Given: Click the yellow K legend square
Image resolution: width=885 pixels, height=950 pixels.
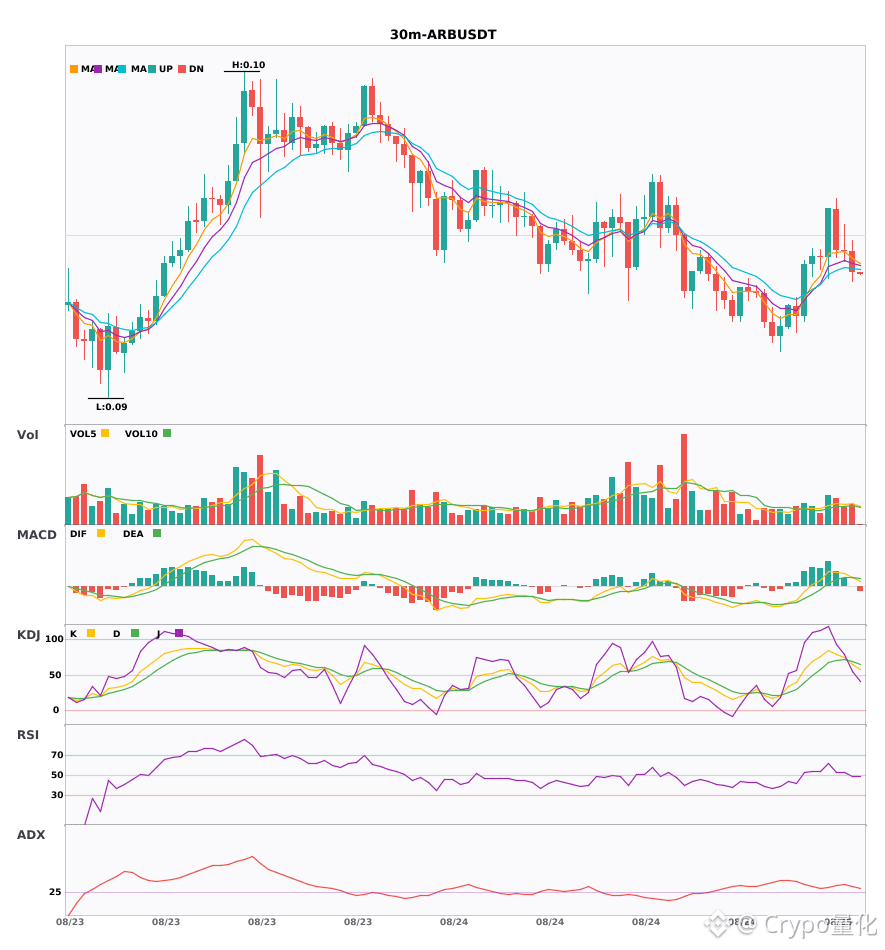Looking at the screenshot, I should (x=91, y=633).
